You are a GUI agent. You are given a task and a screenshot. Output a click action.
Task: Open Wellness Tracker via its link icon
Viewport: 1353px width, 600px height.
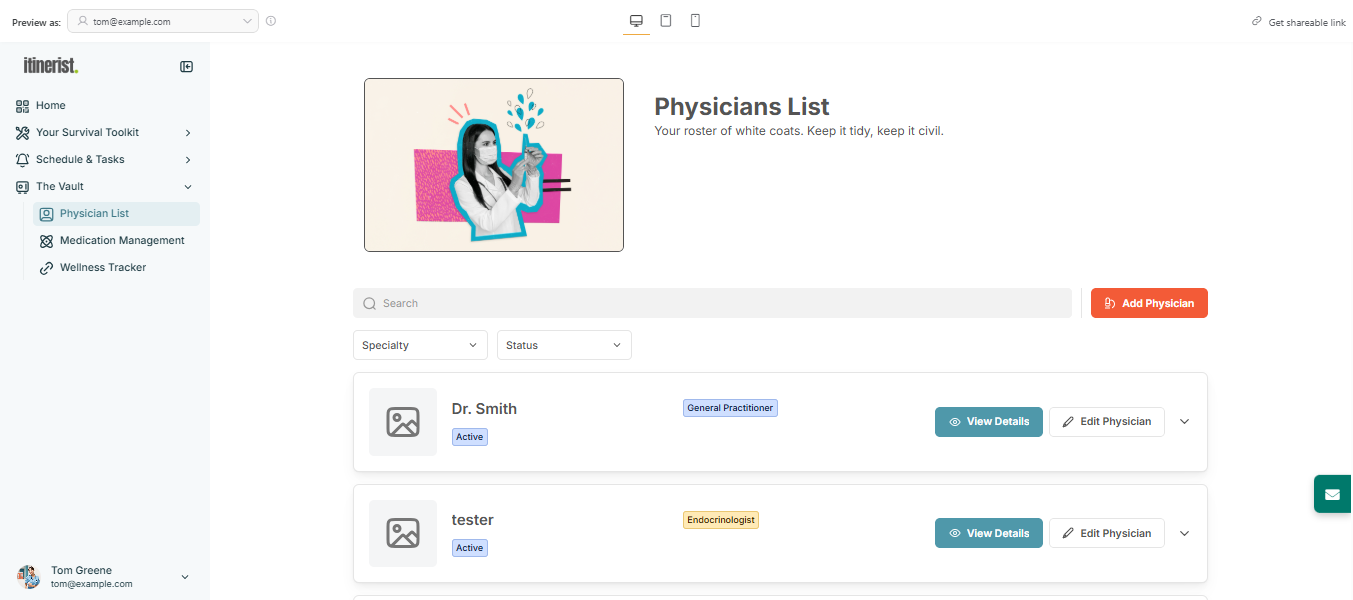click(x=46, y=267)
